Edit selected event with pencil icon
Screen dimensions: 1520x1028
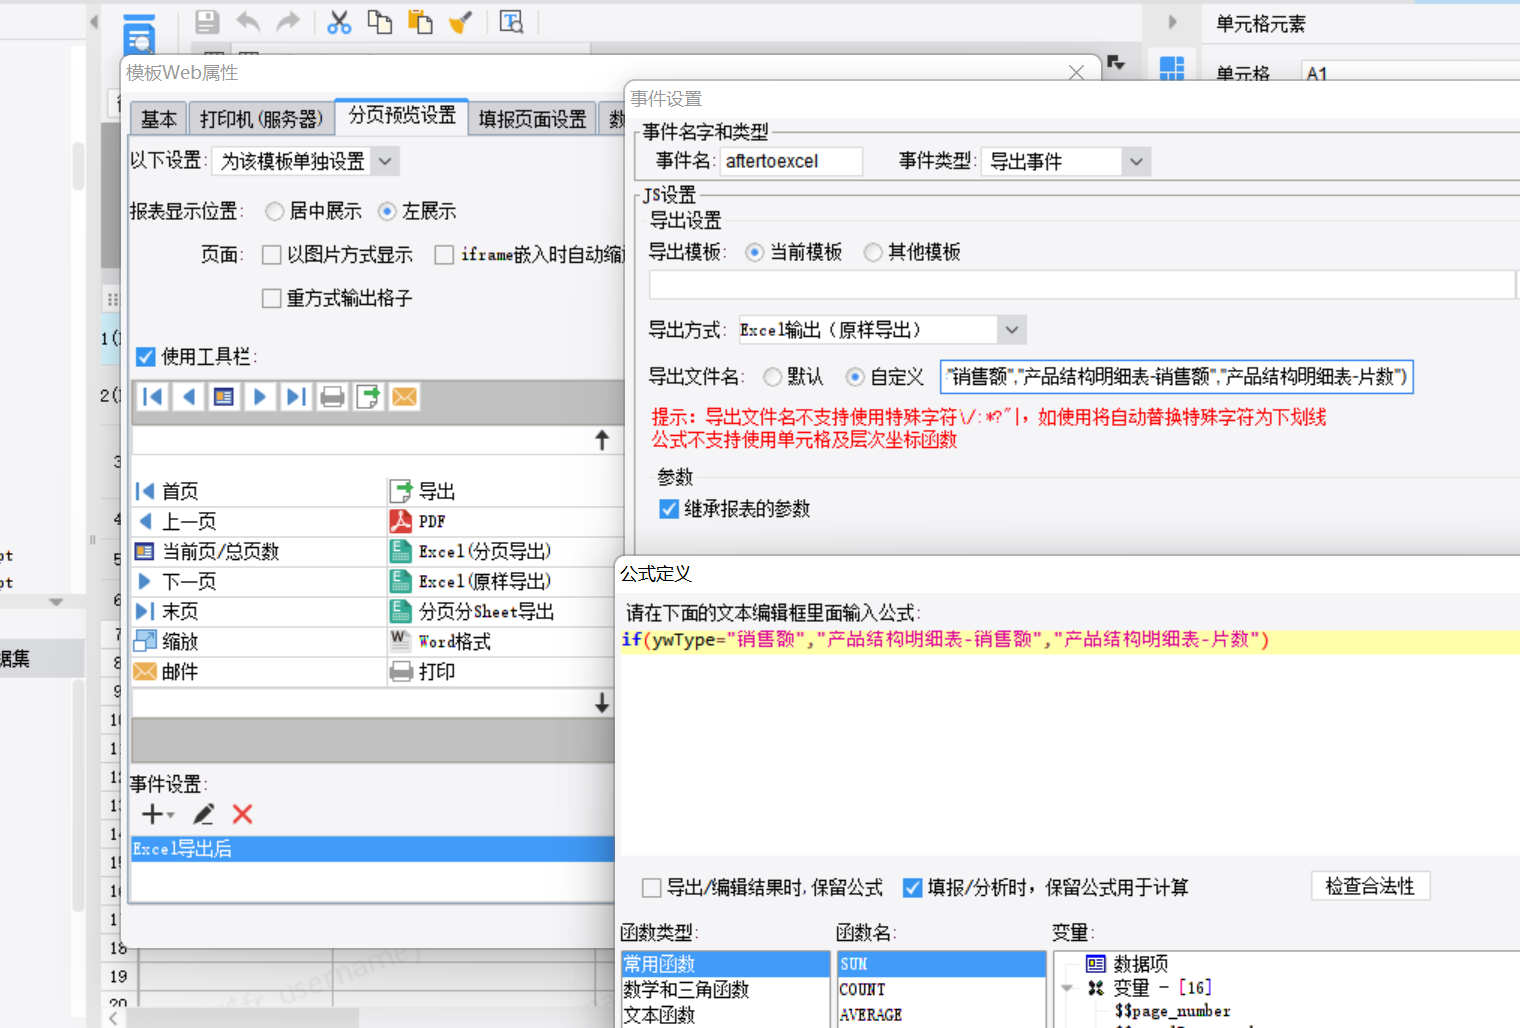204,814
